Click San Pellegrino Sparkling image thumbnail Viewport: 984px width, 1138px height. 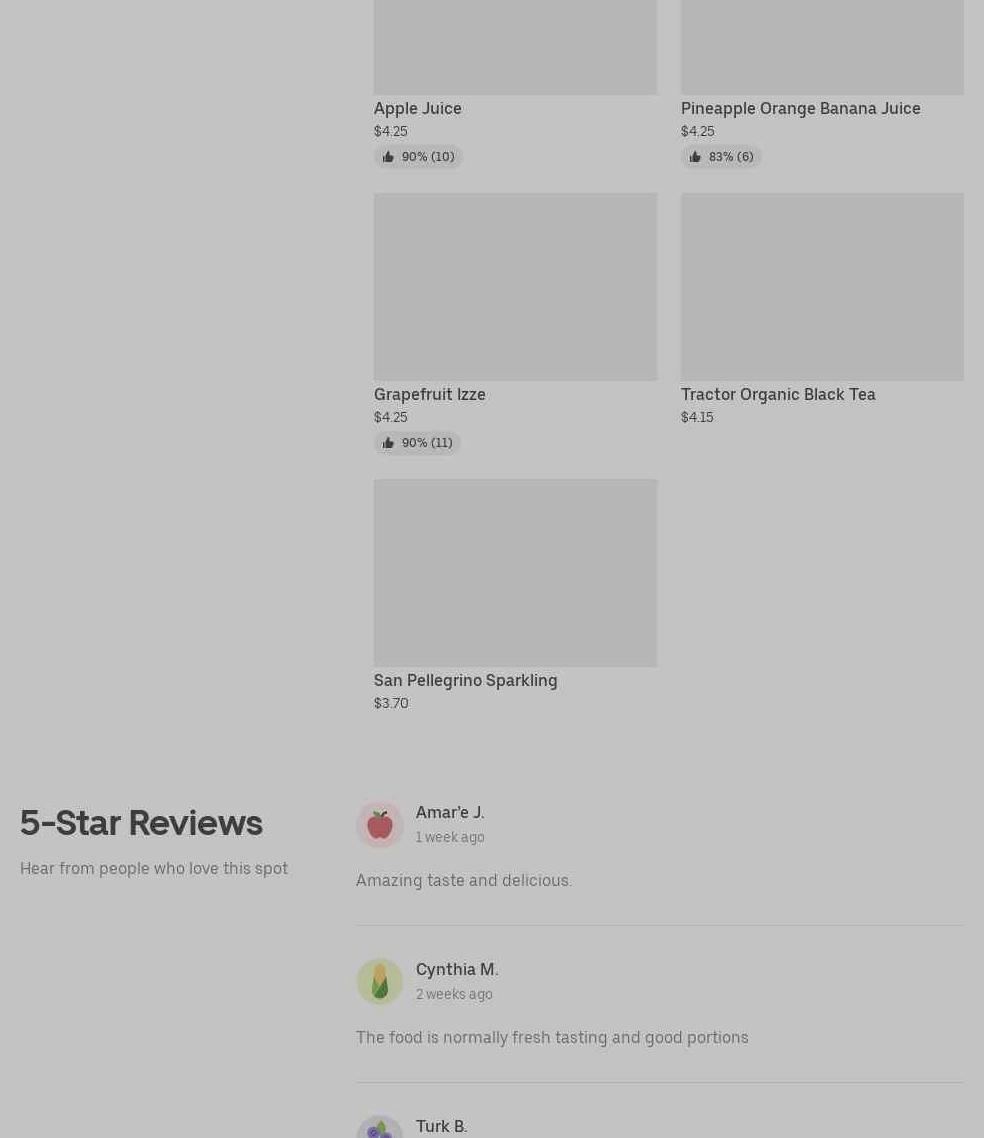tap(515, 573)
